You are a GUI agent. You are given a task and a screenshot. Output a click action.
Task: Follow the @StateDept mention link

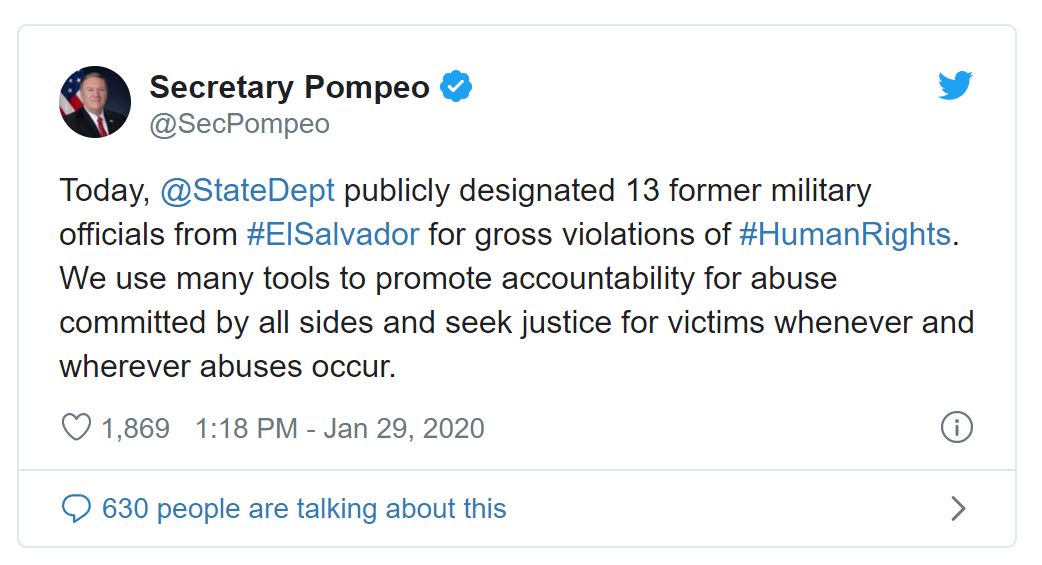point(247,190)
